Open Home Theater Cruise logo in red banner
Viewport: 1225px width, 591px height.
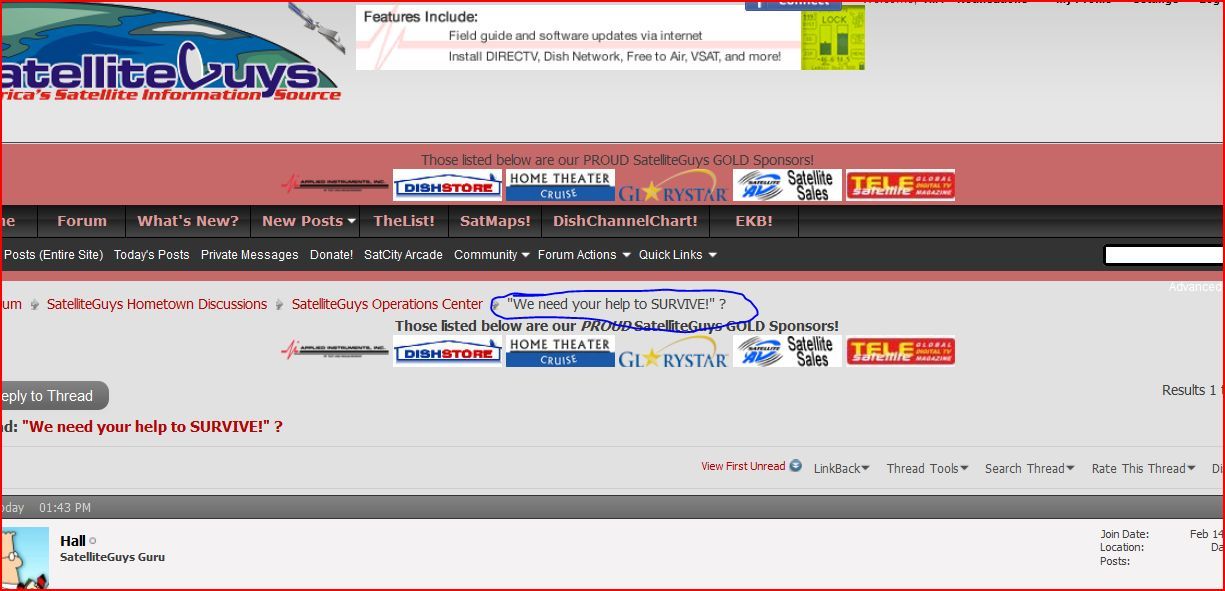tap(560, 185)
